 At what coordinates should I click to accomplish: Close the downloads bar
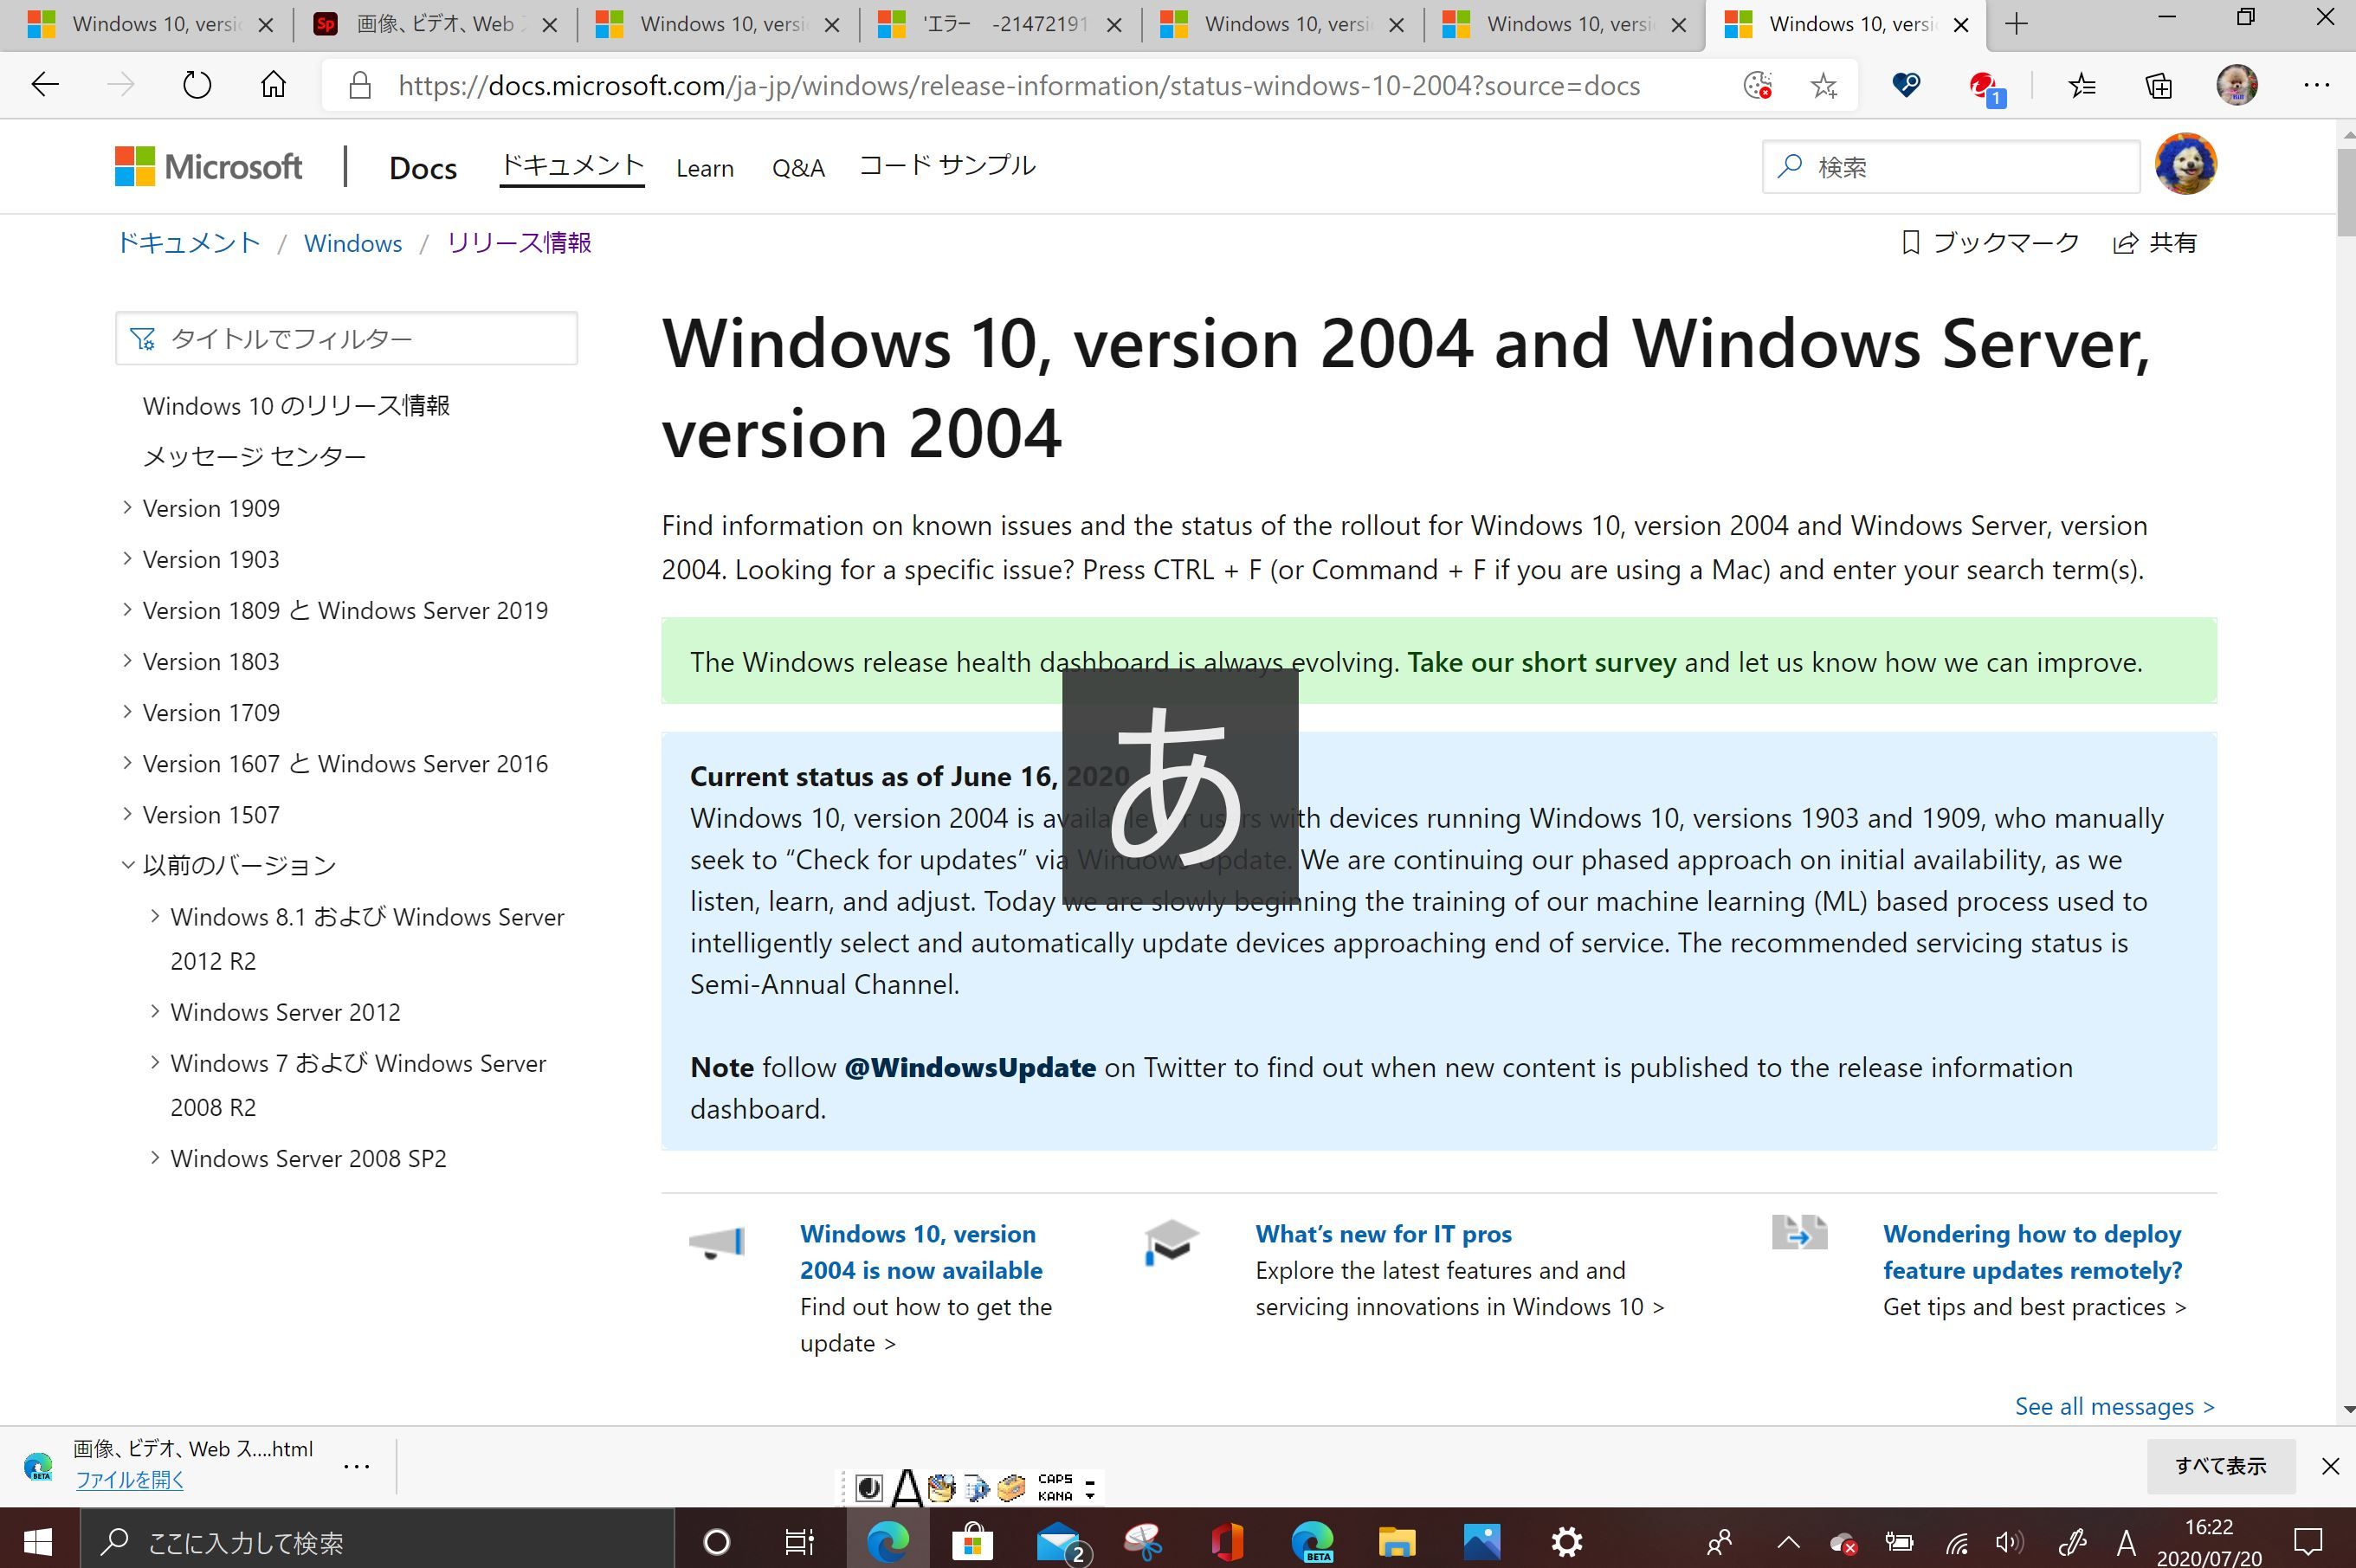point(2330,1466)
